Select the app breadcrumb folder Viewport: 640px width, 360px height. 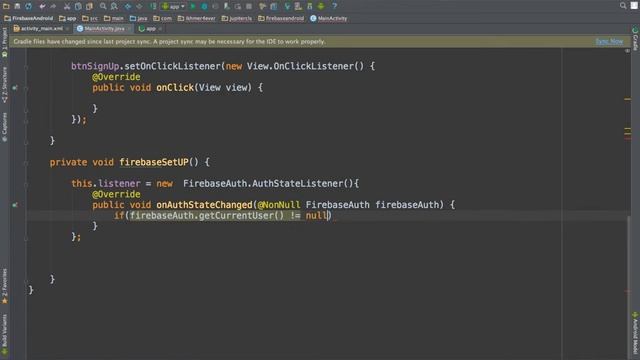[x=68, y=18]
